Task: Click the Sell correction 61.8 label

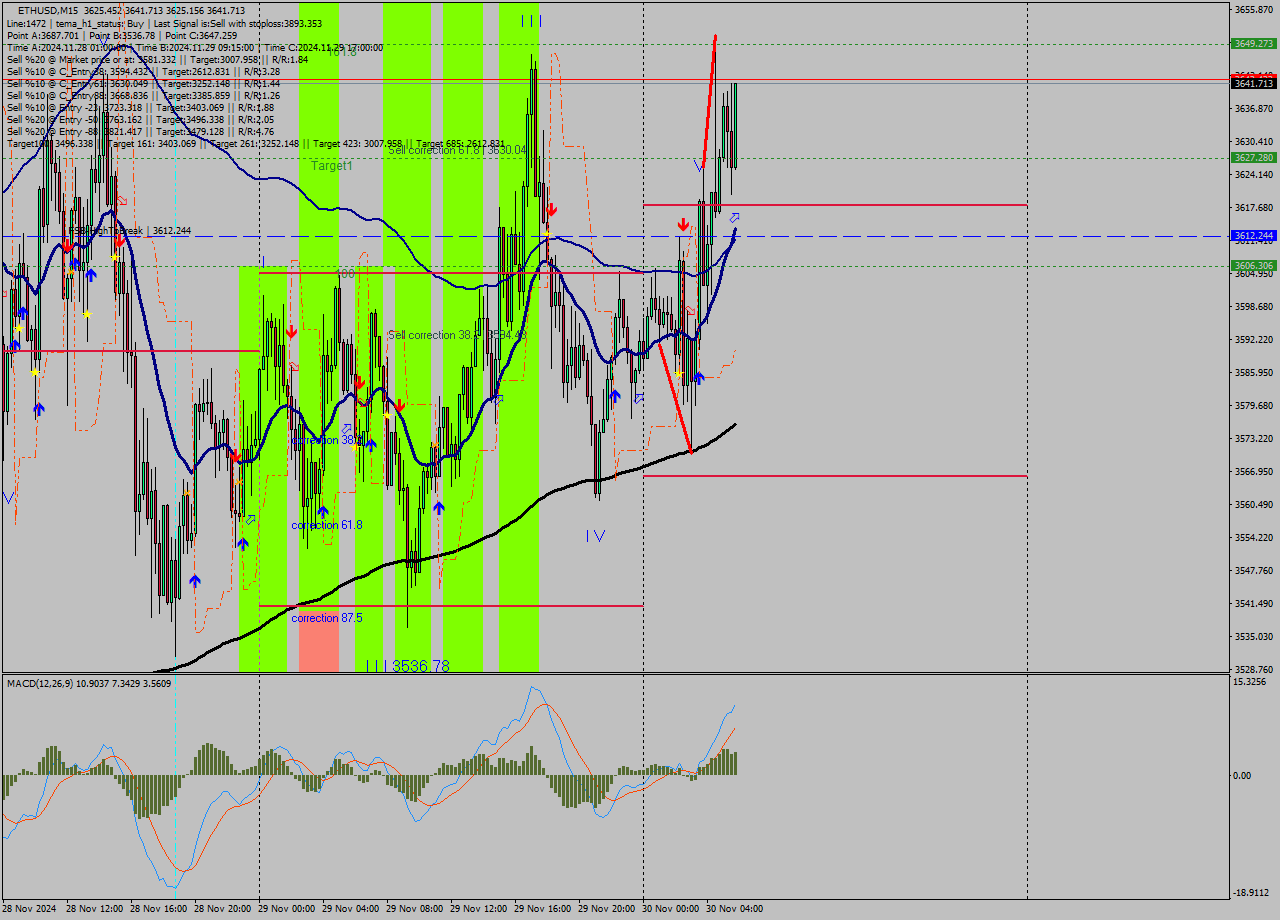Action: [456, 150]
